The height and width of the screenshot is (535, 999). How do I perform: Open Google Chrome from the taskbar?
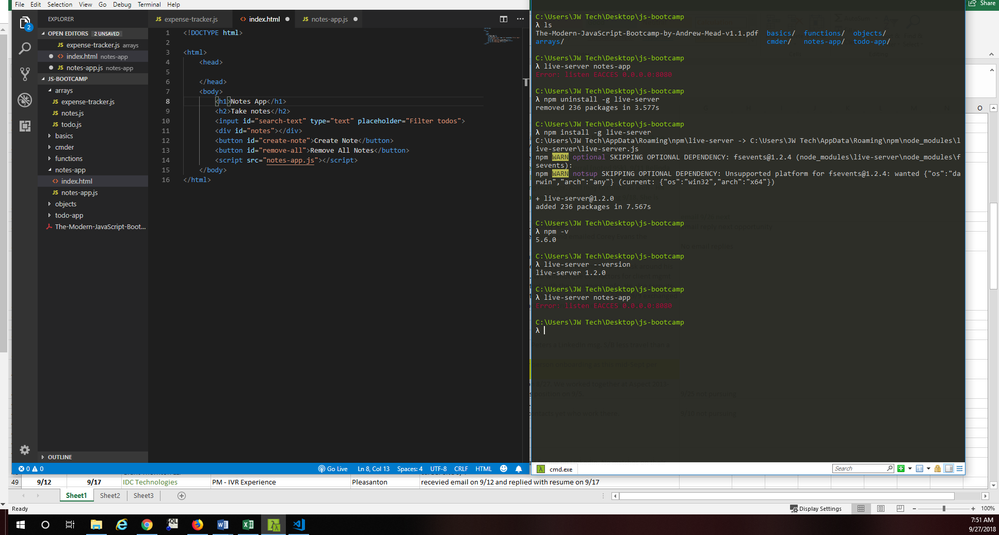coord(147,525)
